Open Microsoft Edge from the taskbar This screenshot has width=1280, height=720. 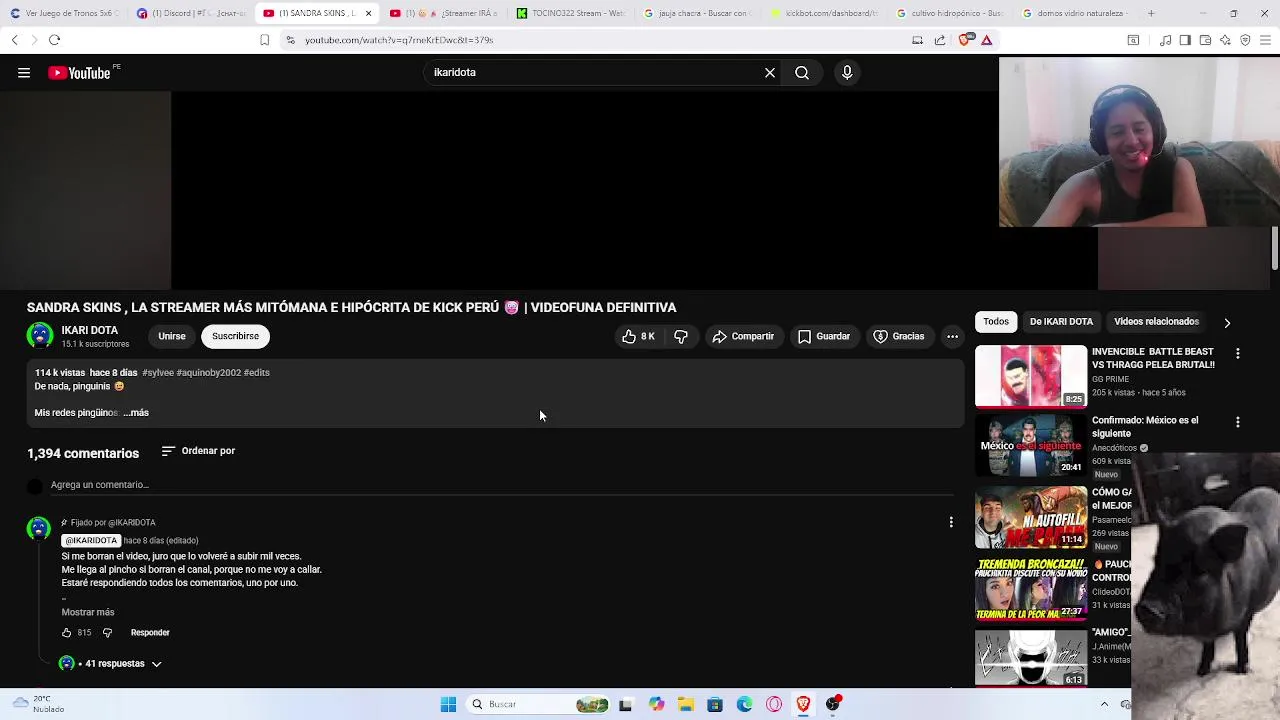tap(744, 704)
